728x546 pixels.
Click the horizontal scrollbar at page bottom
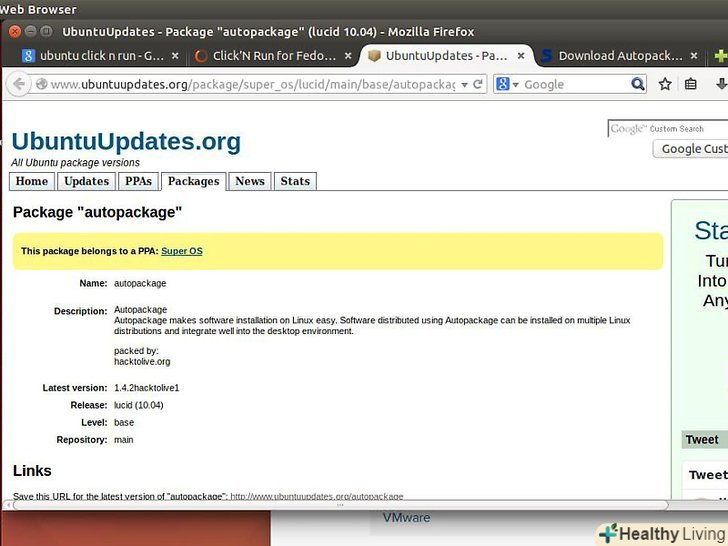pos(340,505)
